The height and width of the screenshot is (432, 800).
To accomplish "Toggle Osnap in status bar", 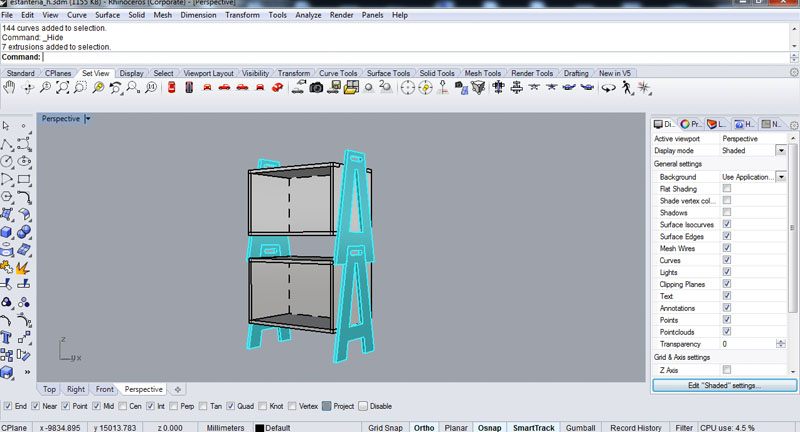I will click(489, 428).
